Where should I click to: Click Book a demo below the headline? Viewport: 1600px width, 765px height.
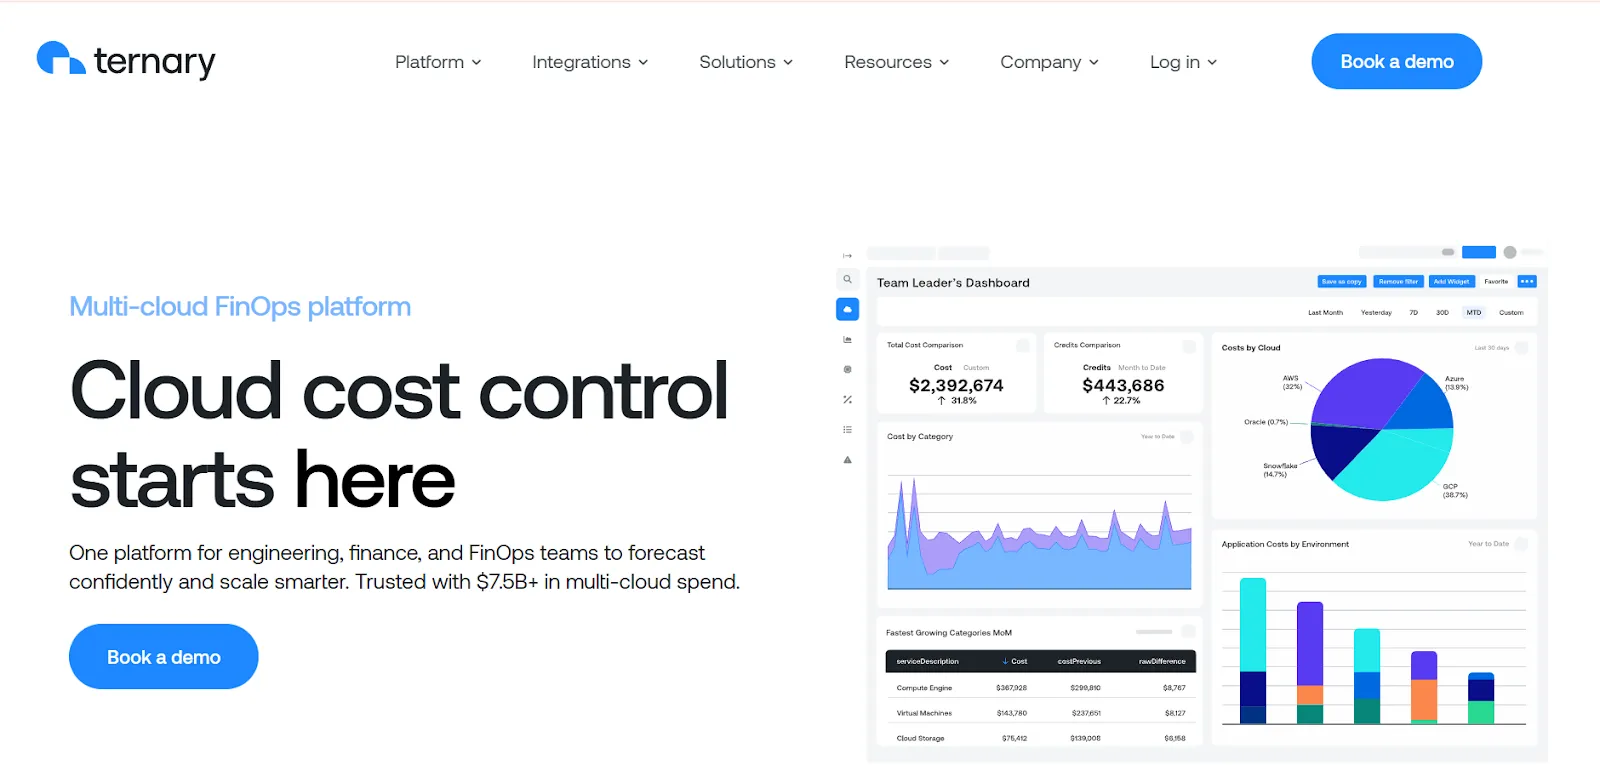(x=164, y=657)
